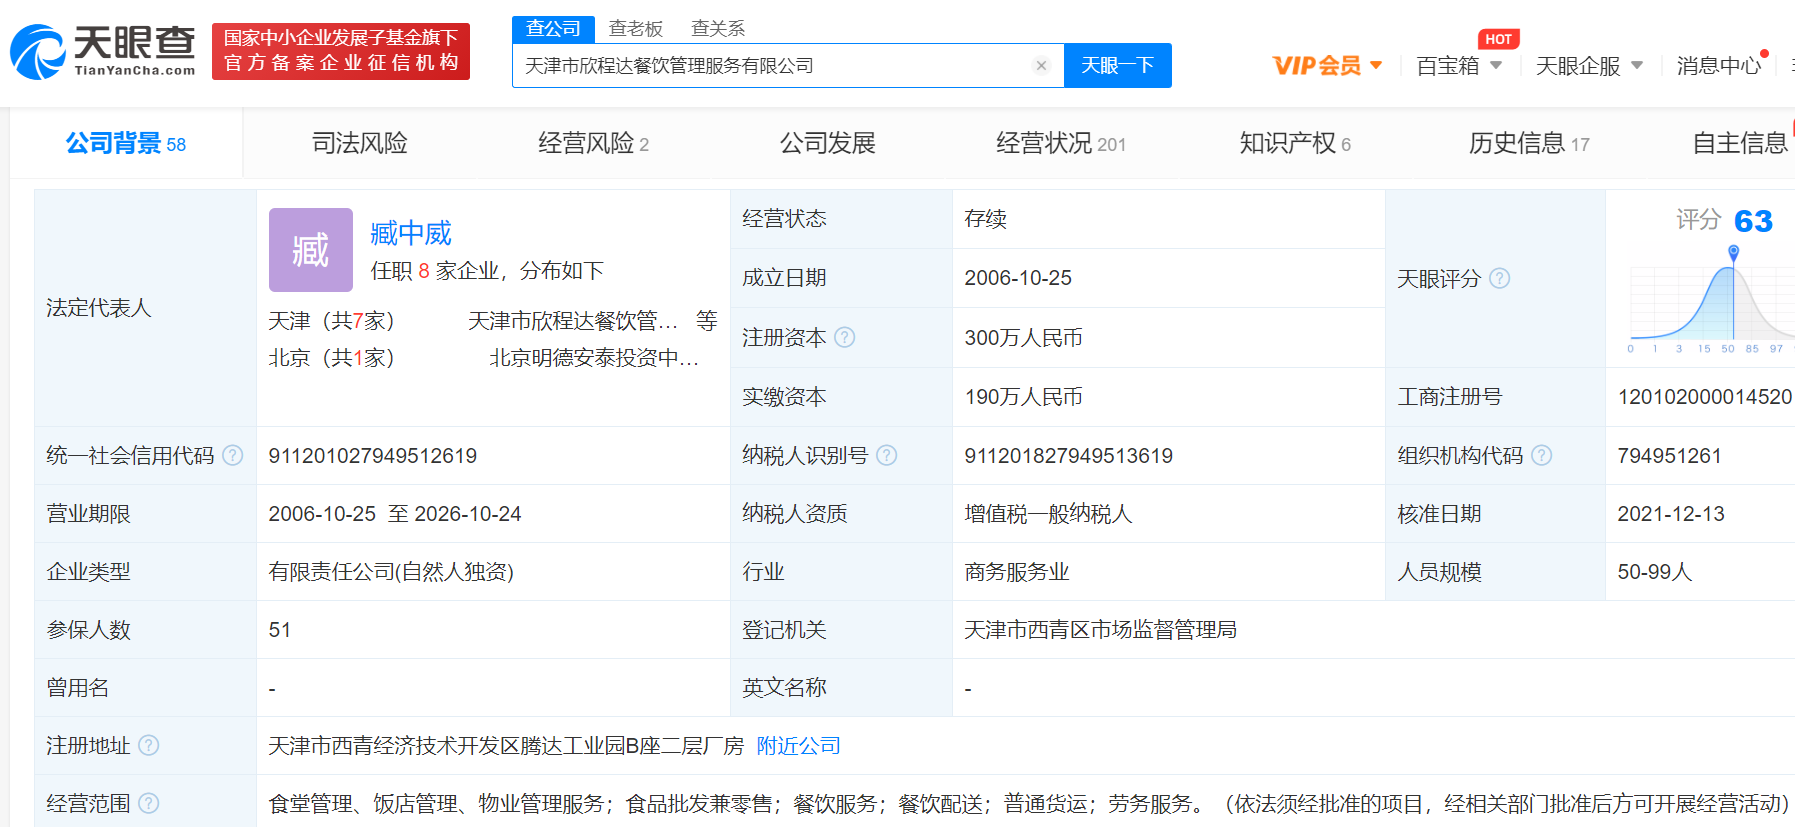Select the 司法风险 tab
The height and width of the screenshot is (827, 1795).
point(360,144)
